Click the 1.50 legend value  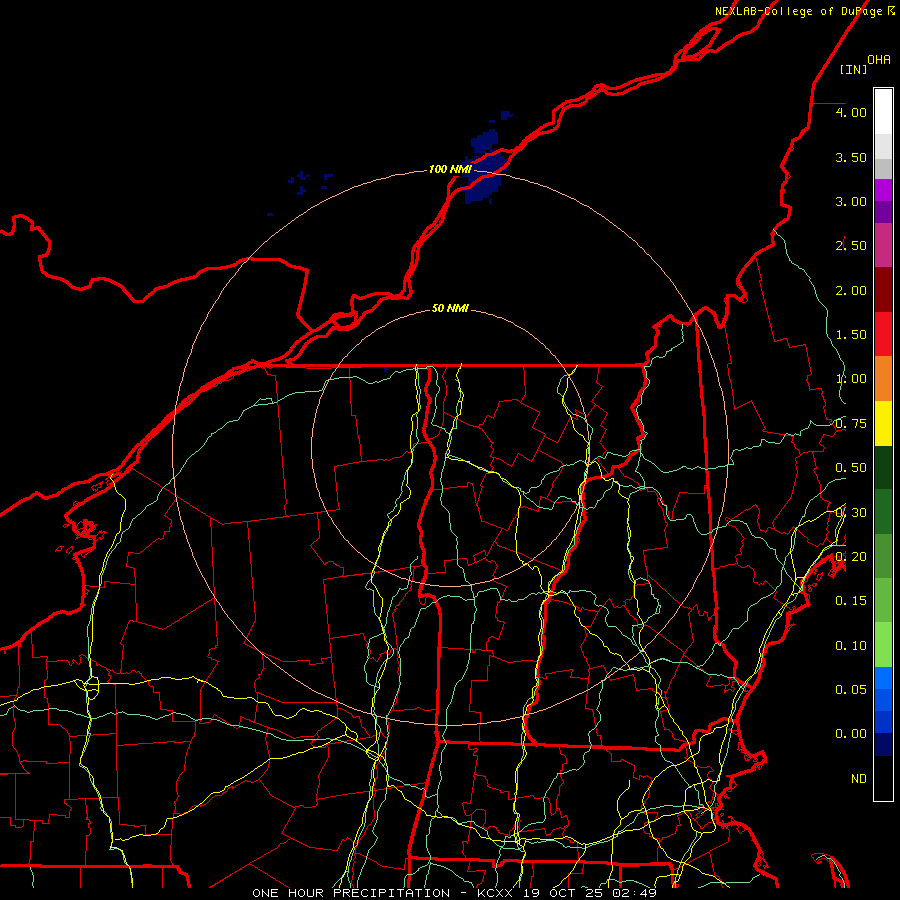pos(851,335)
